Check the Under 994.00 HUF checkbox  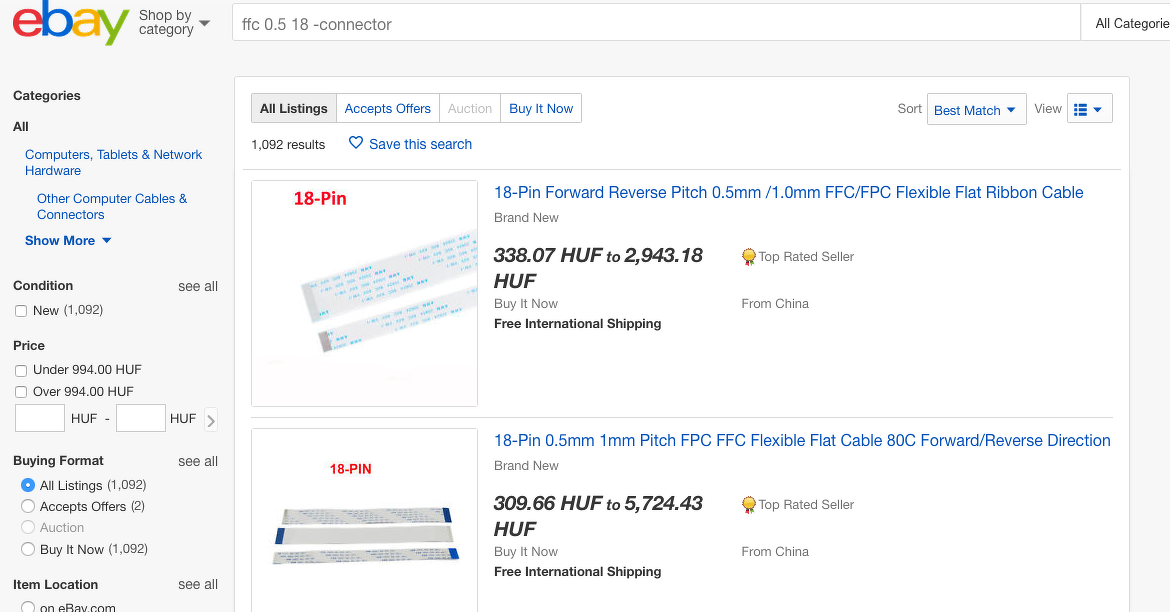coord(21,371)
